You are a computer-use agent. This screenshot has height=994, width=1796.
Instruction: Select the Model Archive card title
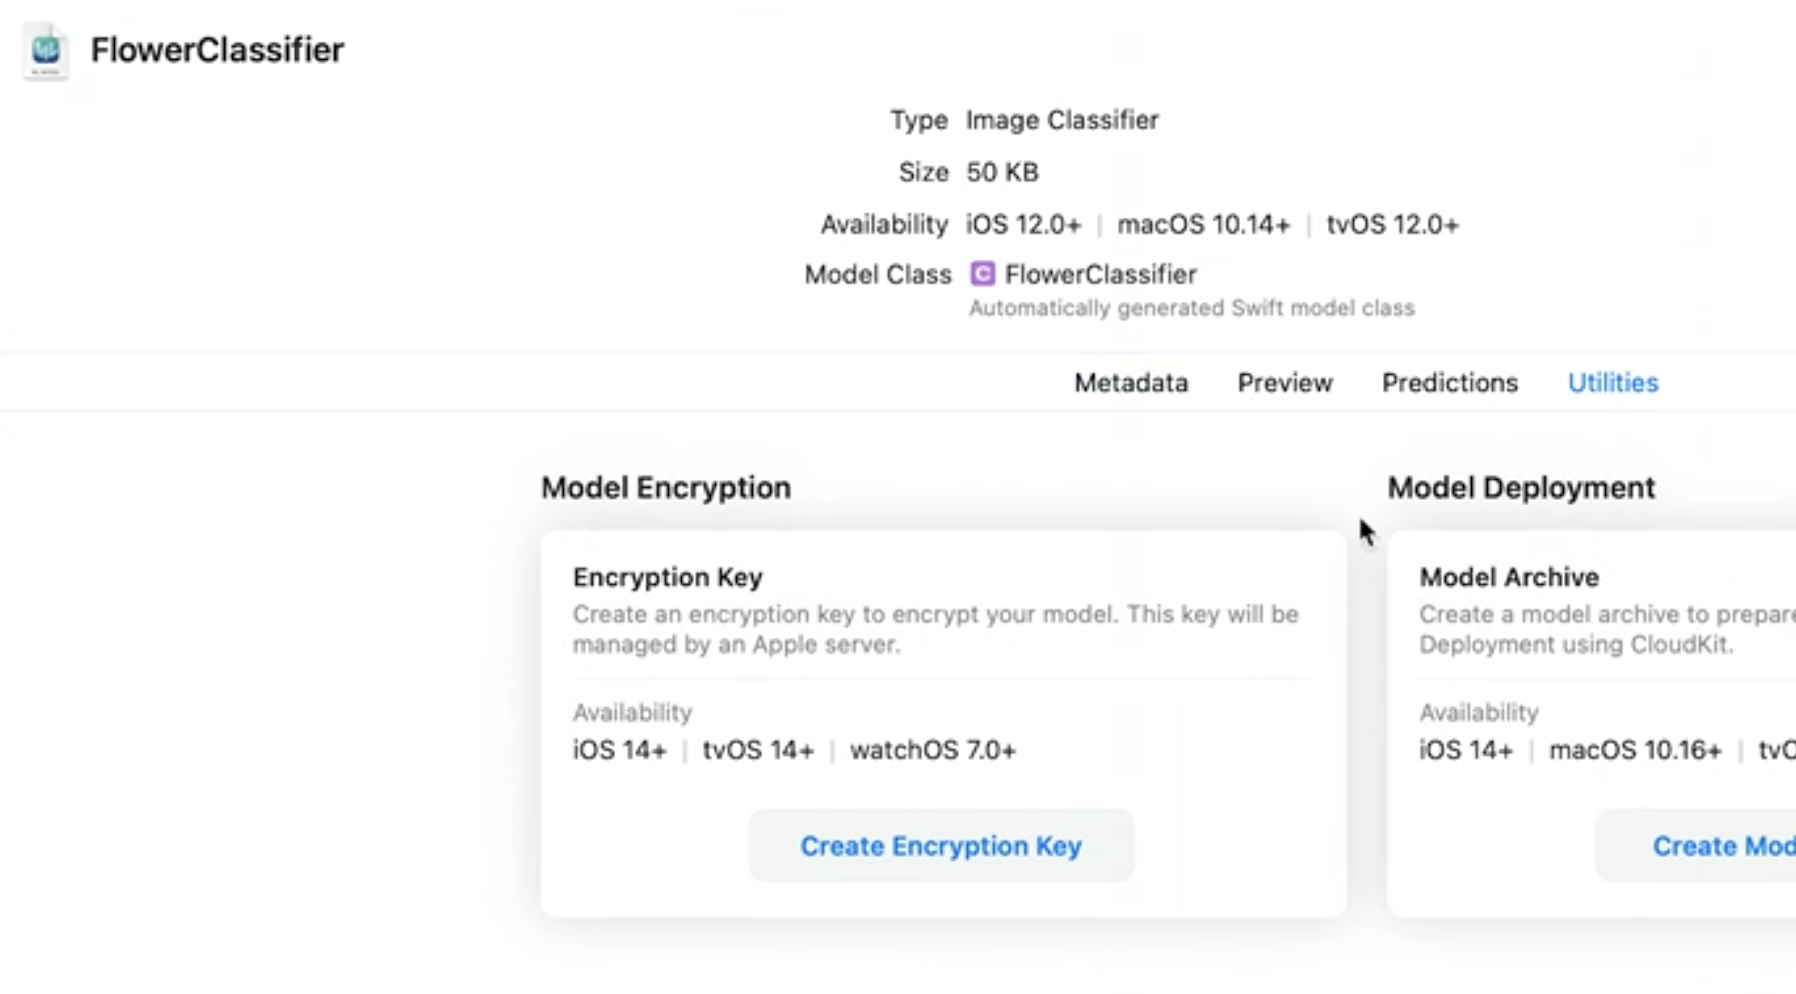point(1508,577)
